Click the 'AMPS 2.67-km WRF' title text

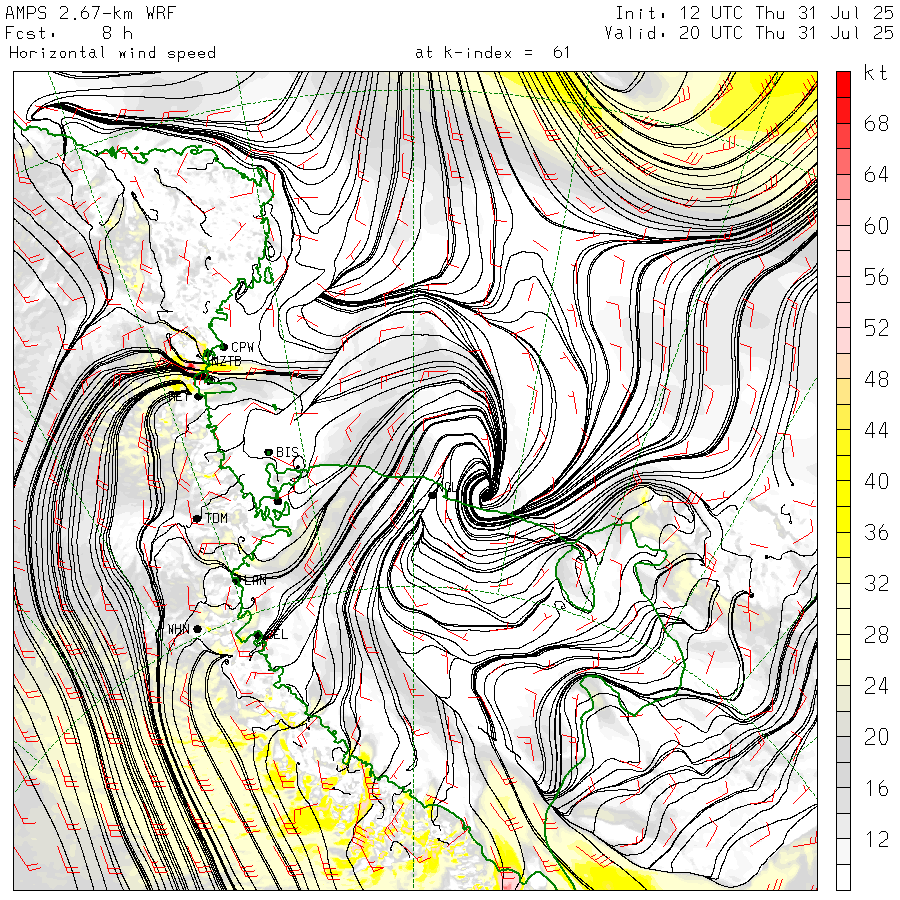[x=90, y=13]
